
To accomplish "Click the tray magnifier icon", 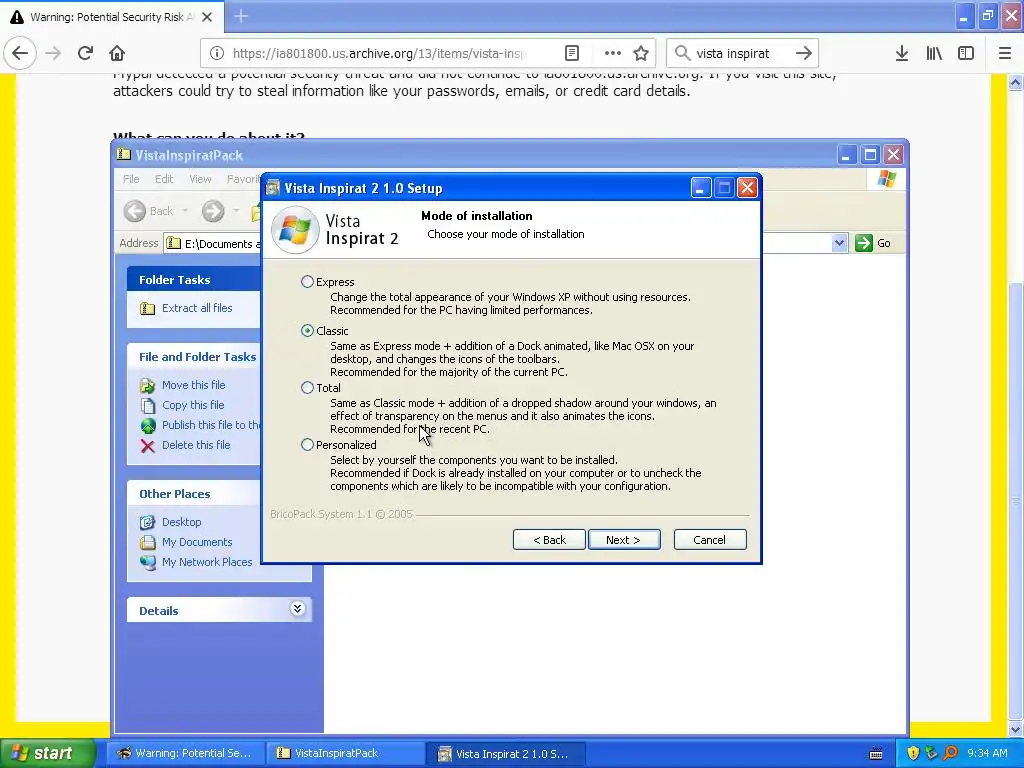I will [951, 753].
